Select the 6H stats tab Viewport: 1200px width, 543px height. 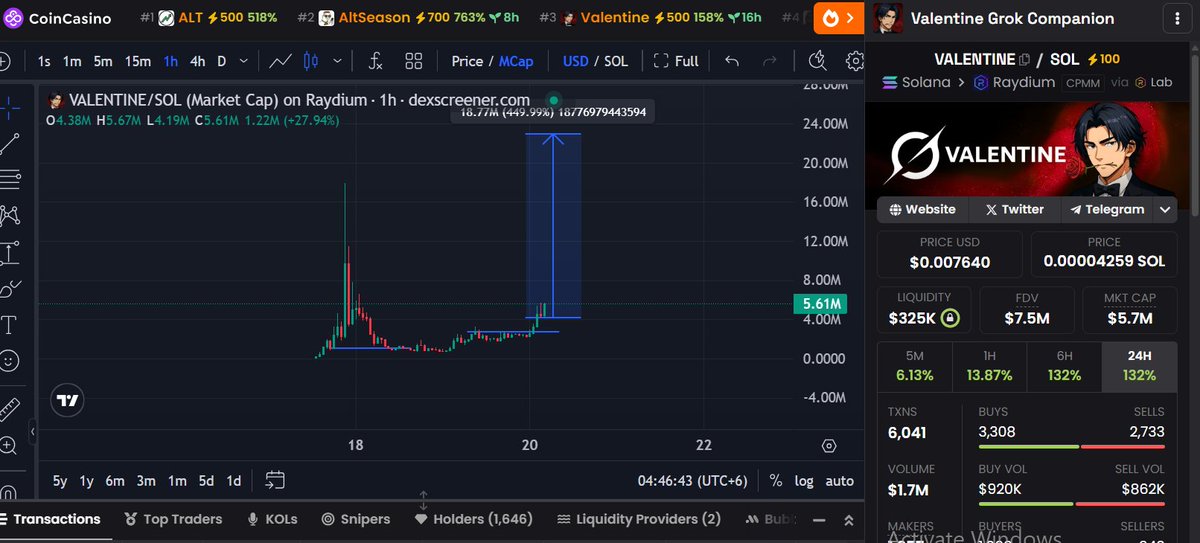tap(1064, 365)
